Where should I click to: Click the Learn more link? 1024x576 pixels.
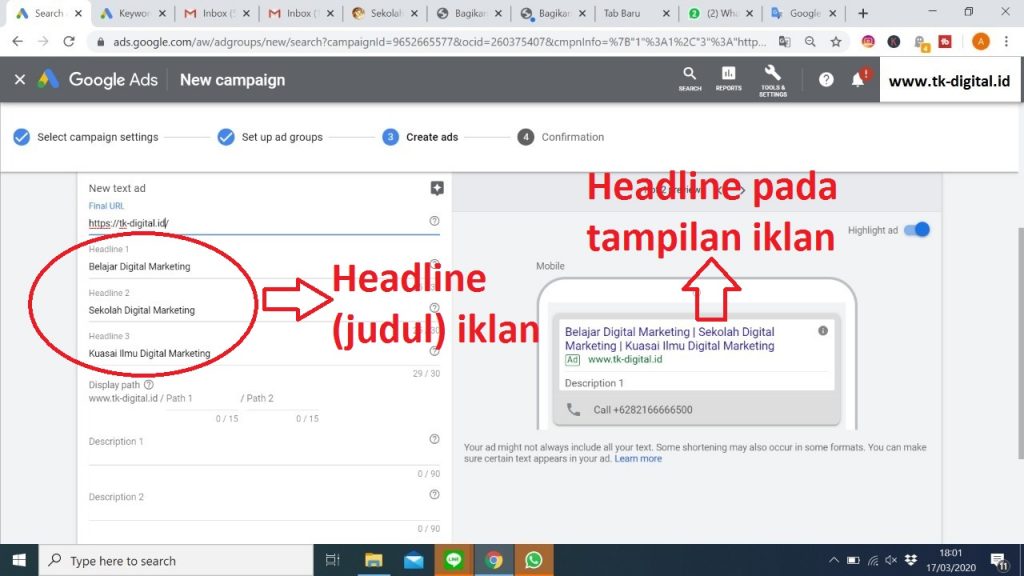pos(638,459)
